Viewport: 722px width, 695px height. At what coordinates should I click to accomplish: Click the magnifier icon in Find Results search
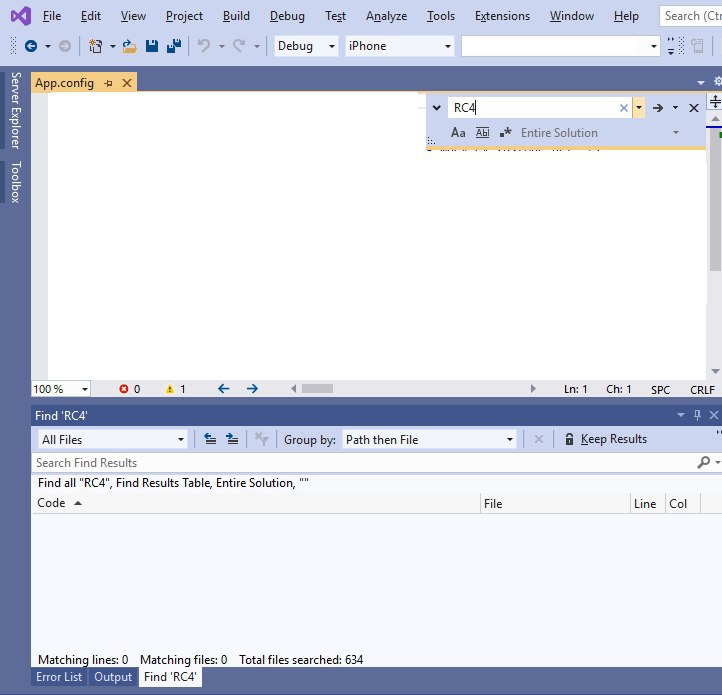pos(704,462)
